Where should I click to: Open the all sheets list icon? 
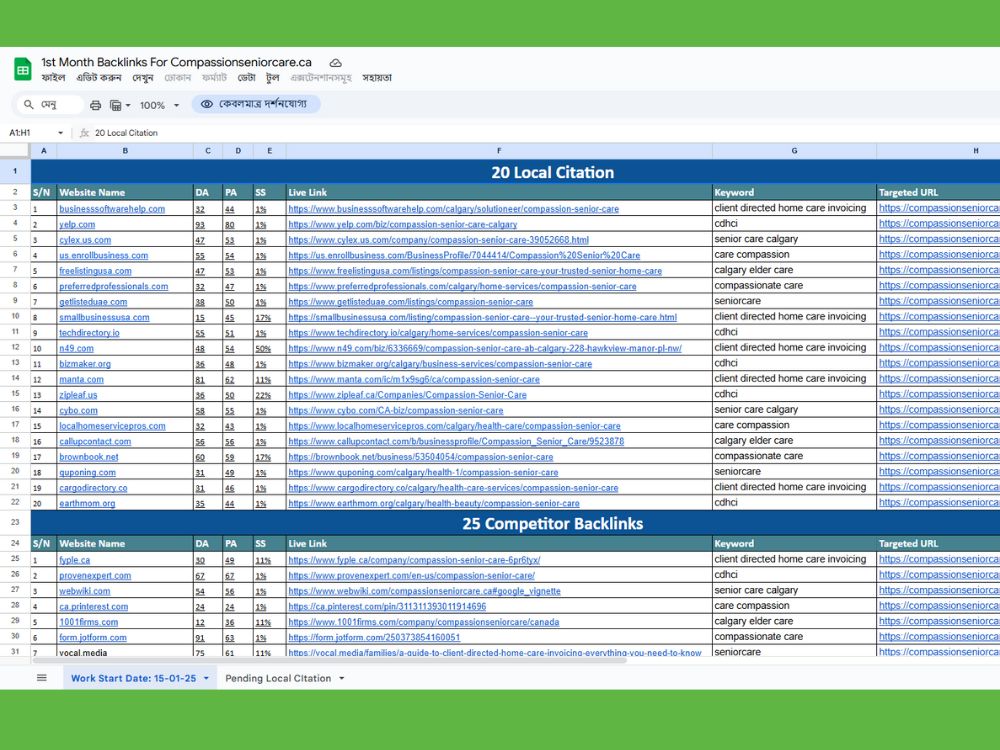[41, 678]
